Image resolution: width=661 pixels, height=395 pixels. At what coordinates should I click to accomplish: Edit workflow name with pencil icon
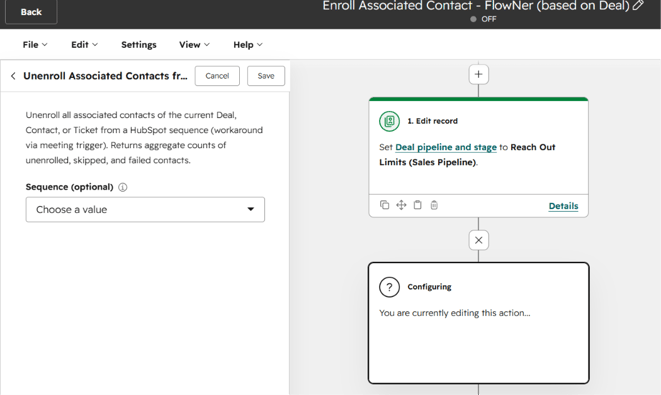638,5
